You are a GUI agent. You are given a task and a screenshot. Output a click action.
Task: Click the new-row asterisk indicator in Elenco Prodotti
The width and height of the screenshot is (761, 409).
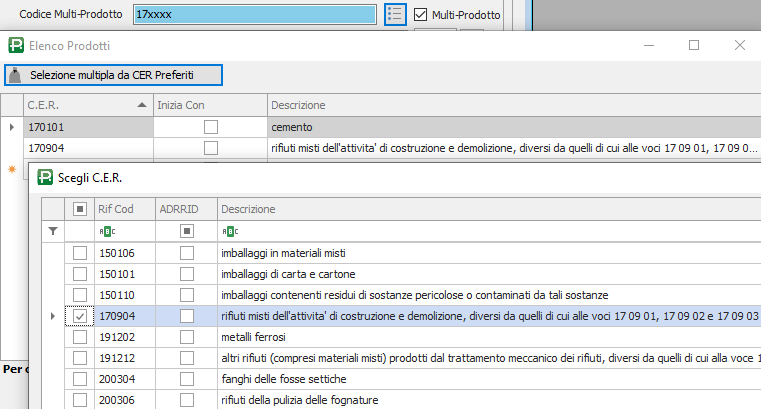click(x=12, y=170)
